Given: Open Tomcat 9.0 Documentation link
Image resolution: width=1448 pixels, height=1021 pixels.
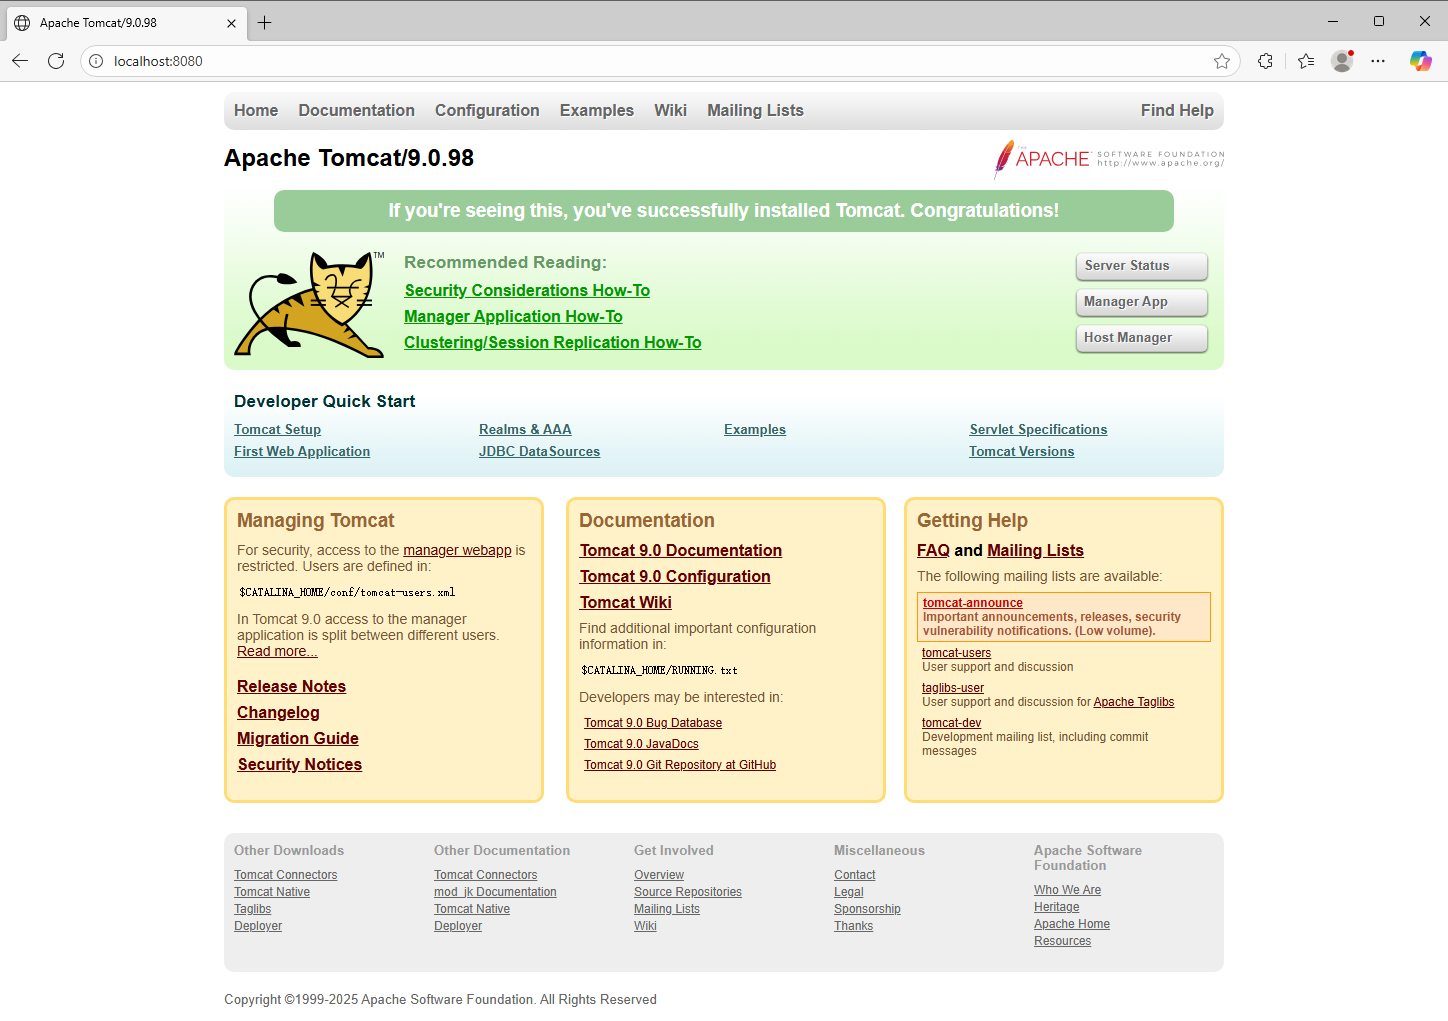Looking at the screenshot, I should pyautogui.click(x=680, y=550).
